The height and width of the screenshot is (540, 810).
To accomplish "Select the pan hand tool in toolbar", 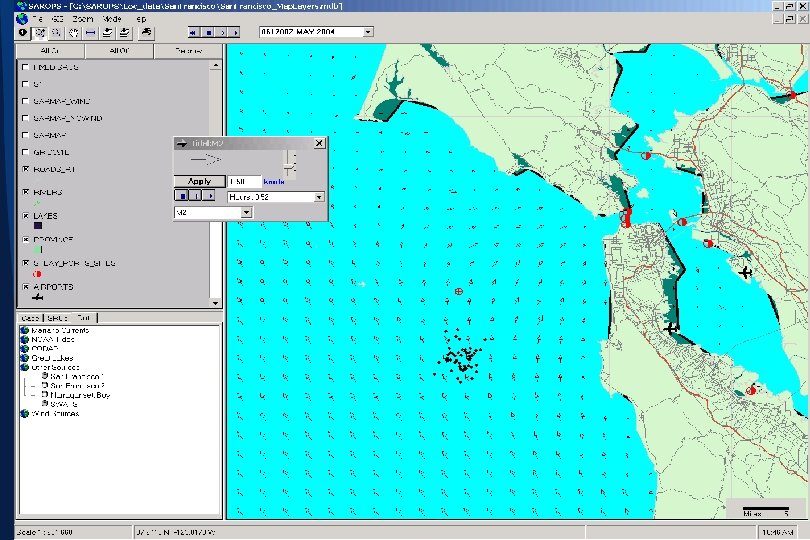I will [73, 32].
